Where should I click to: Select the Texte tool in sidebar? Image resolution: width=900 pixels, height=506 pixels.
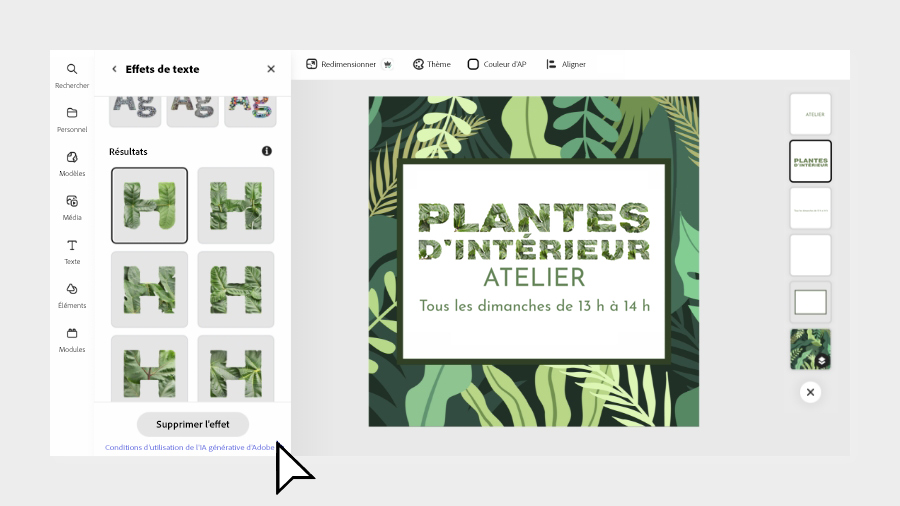(72, 252)
